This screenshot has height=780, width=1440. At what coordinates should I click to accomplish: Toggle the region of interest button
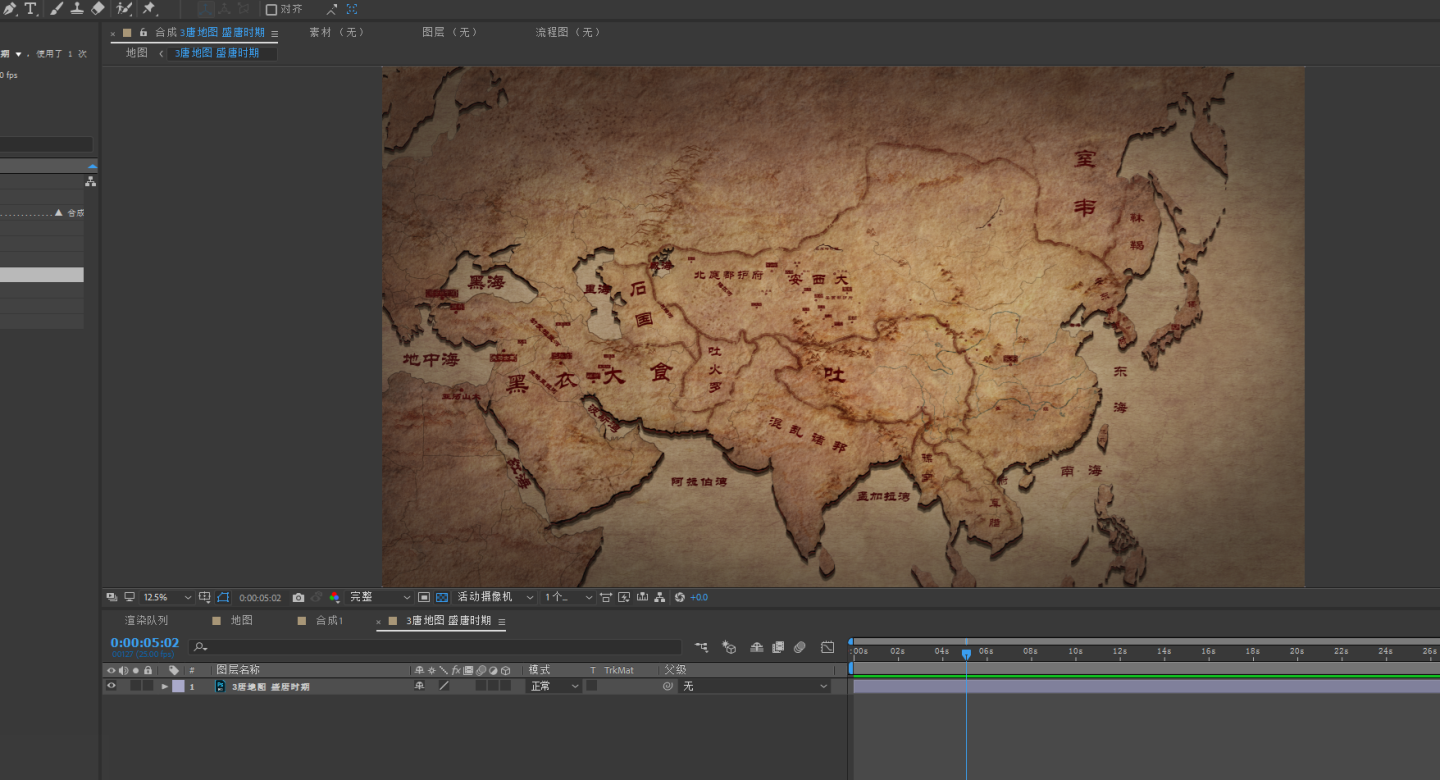coord(424,597)
